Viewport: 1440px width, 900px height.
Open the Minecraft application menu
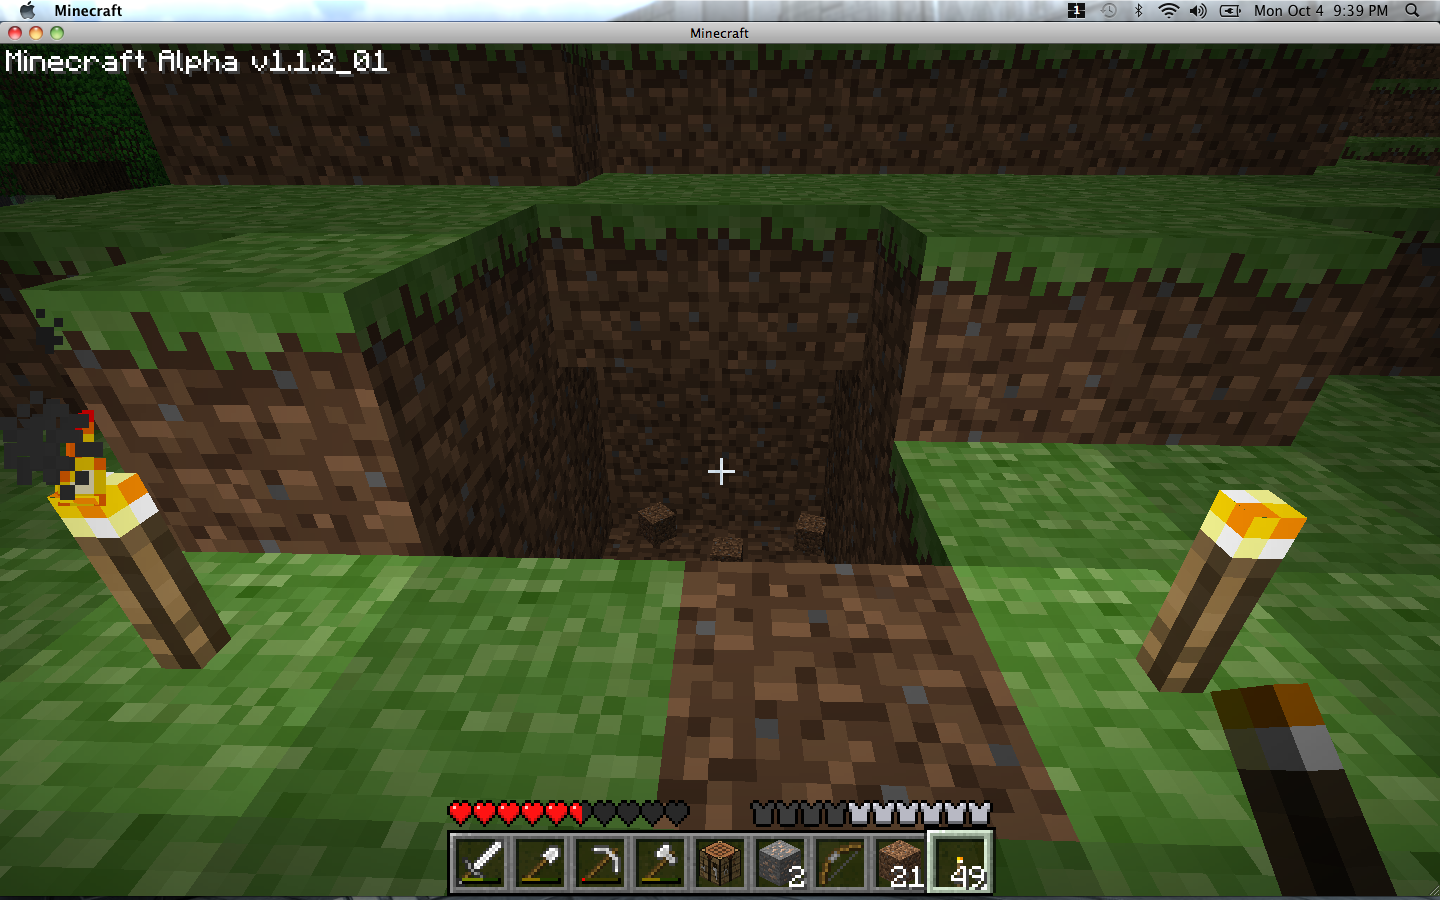click(x=88, y=10)
